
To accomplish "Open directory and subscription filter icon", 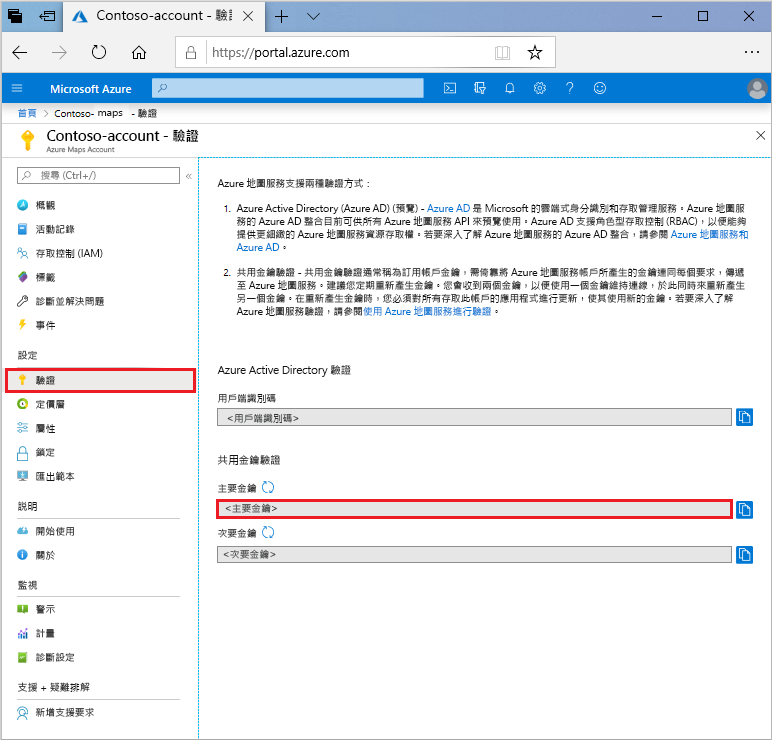I will point(480,88).
